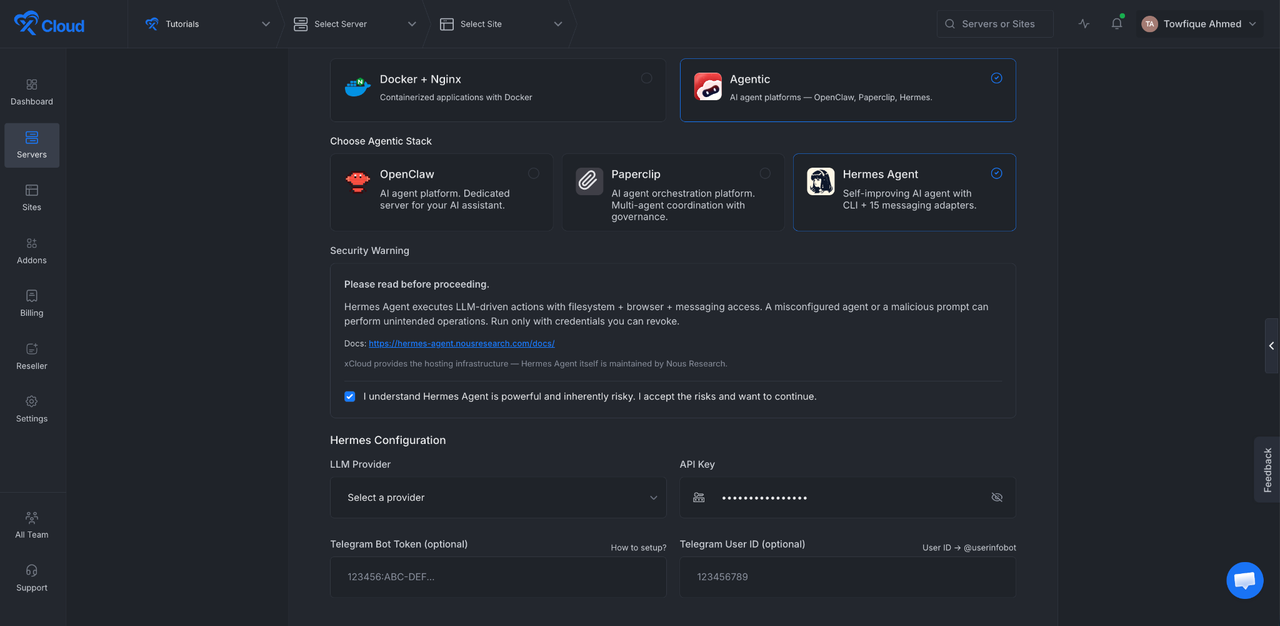Click the TA user avatar
This screenshot has height=626, width=1280.
click(1150, 24)
